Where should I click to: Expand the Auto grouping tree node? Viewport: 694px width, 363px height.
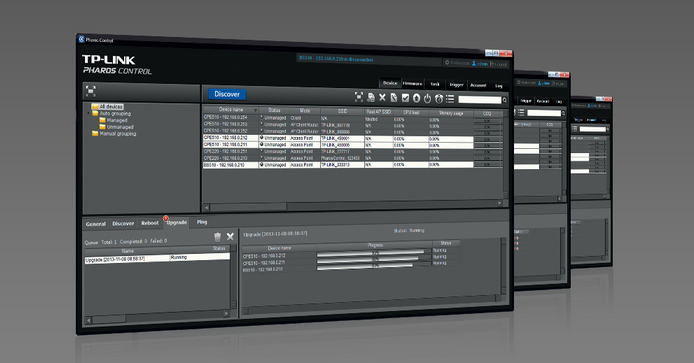point(88,113)
